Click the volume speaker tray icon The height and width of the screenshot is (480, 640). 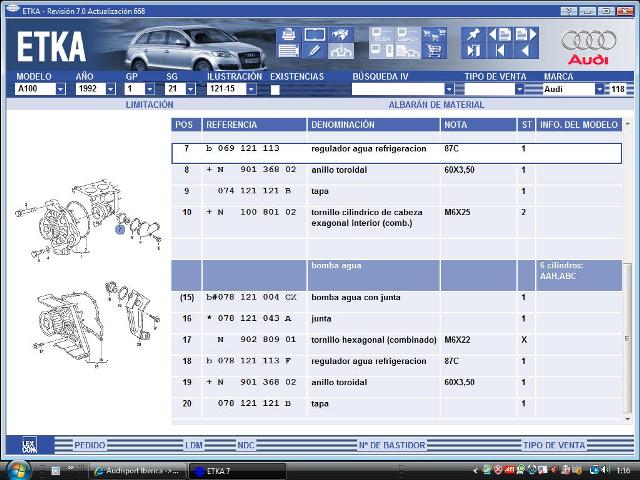(x=604, y=470)
